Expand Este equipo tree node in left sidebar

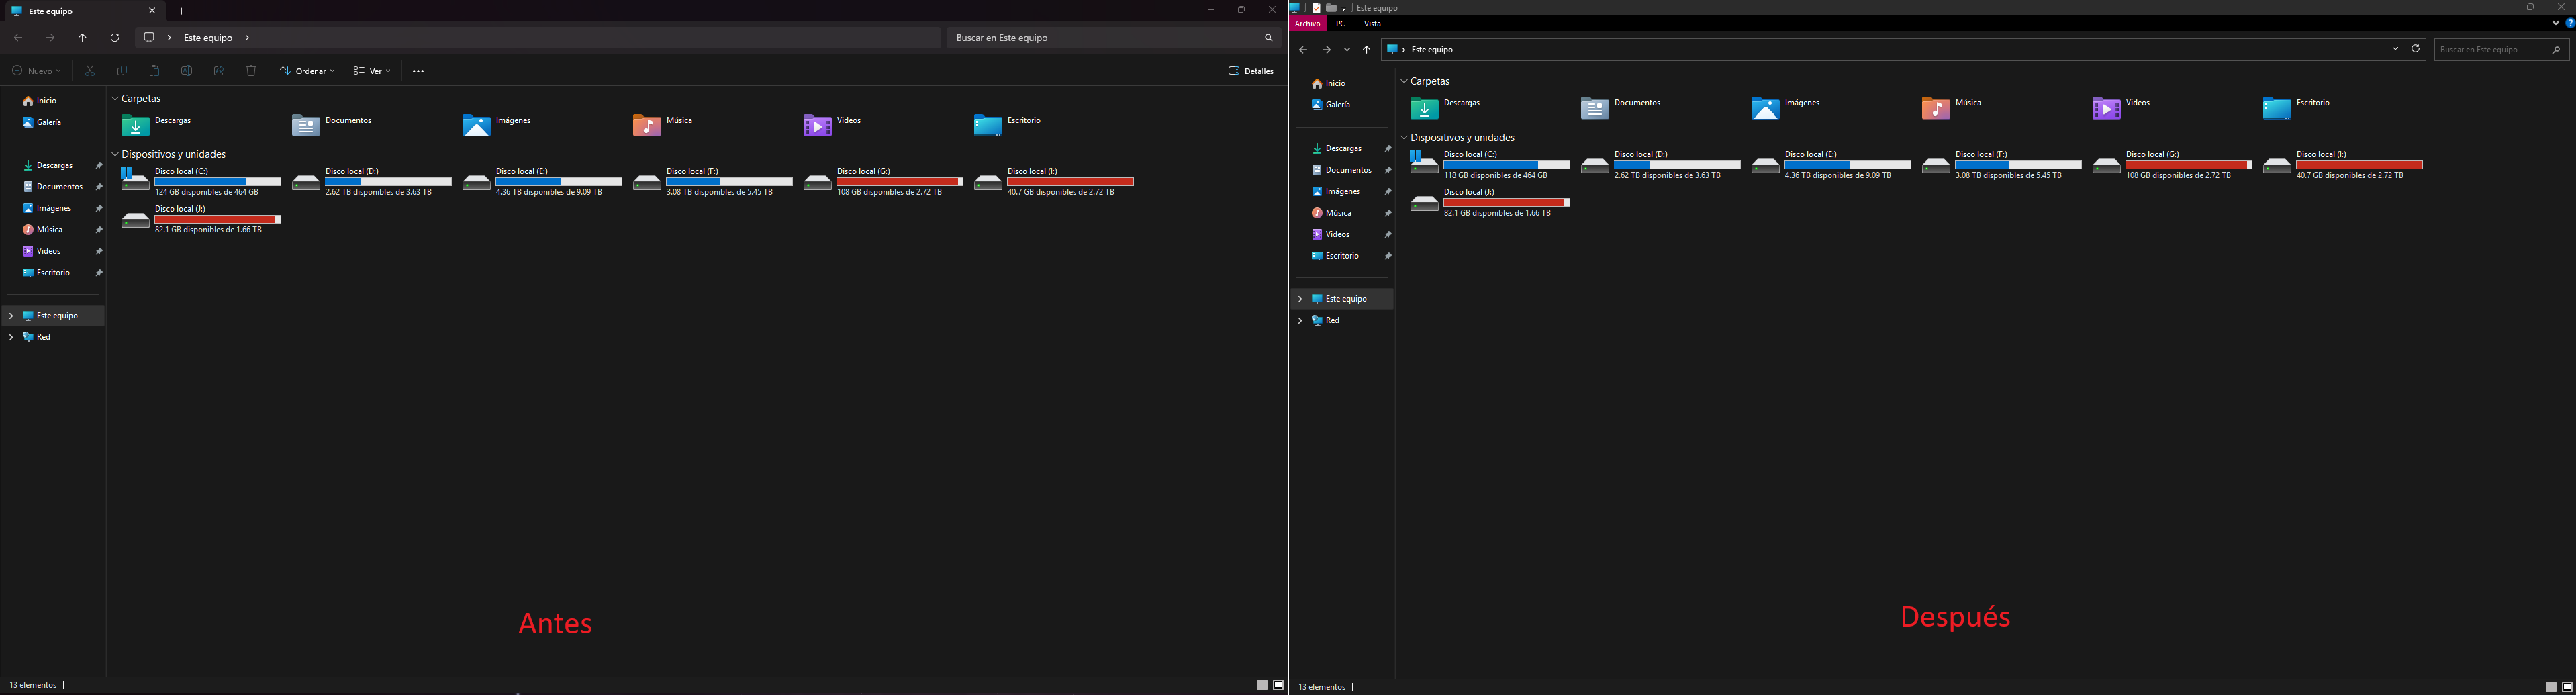point(11,316)
